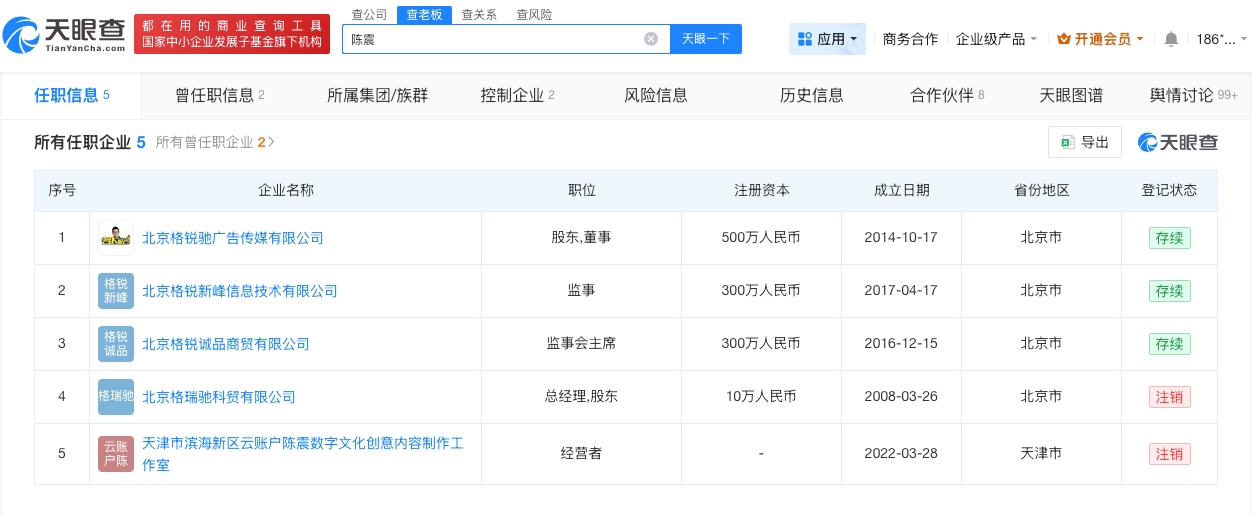Open the 曾任职信息 tab

point(220,95)
